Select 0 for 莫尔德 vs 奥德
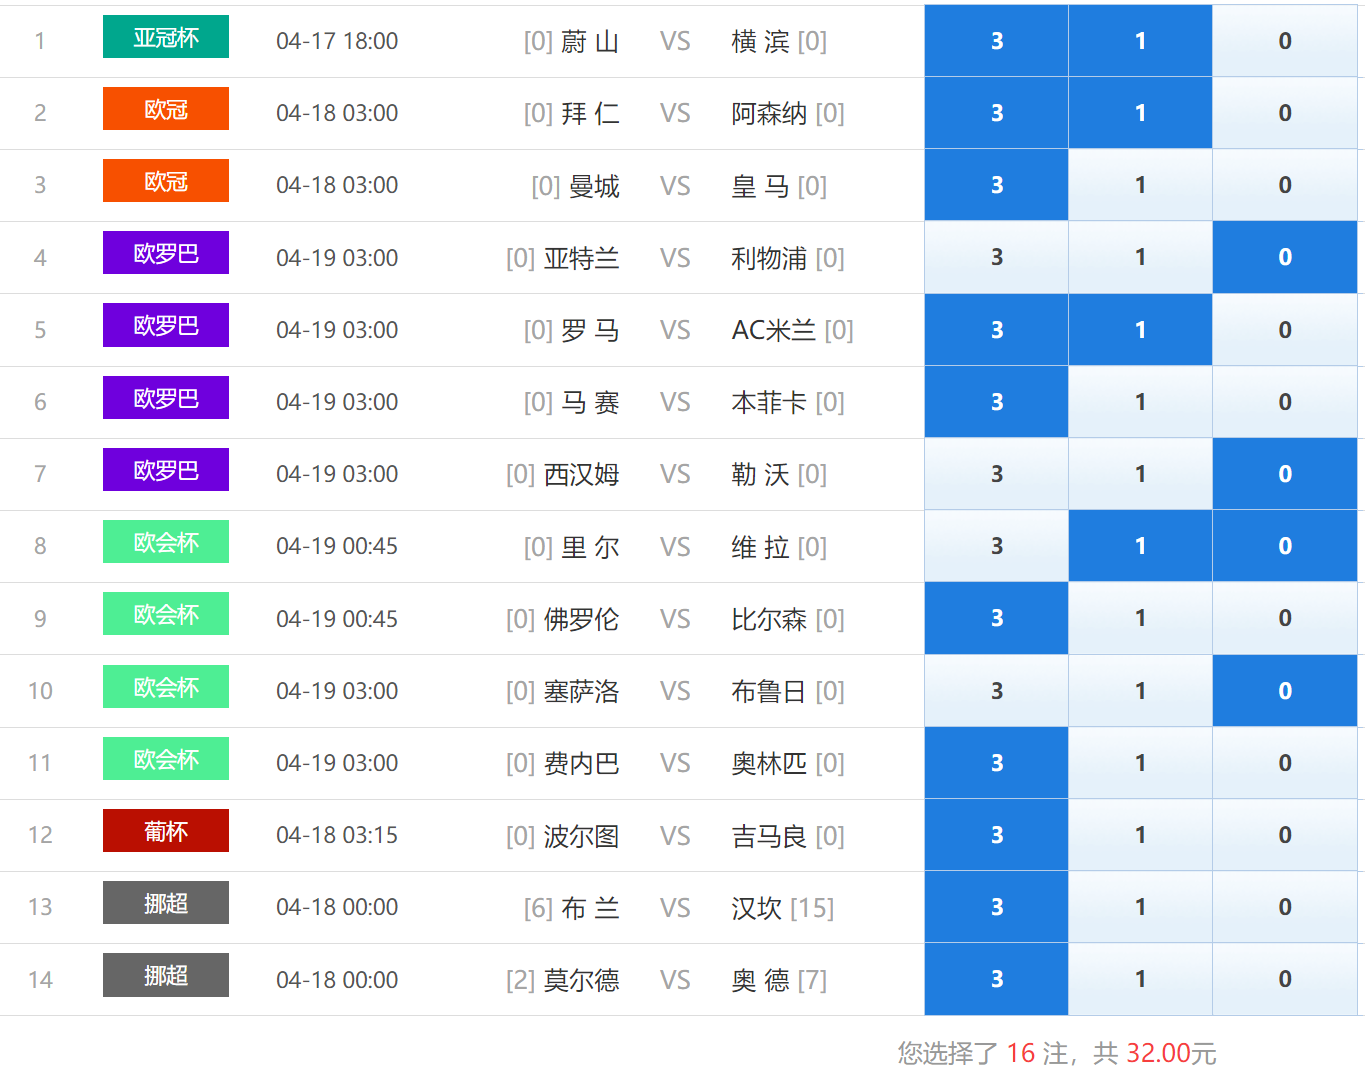 (1285, 979)
